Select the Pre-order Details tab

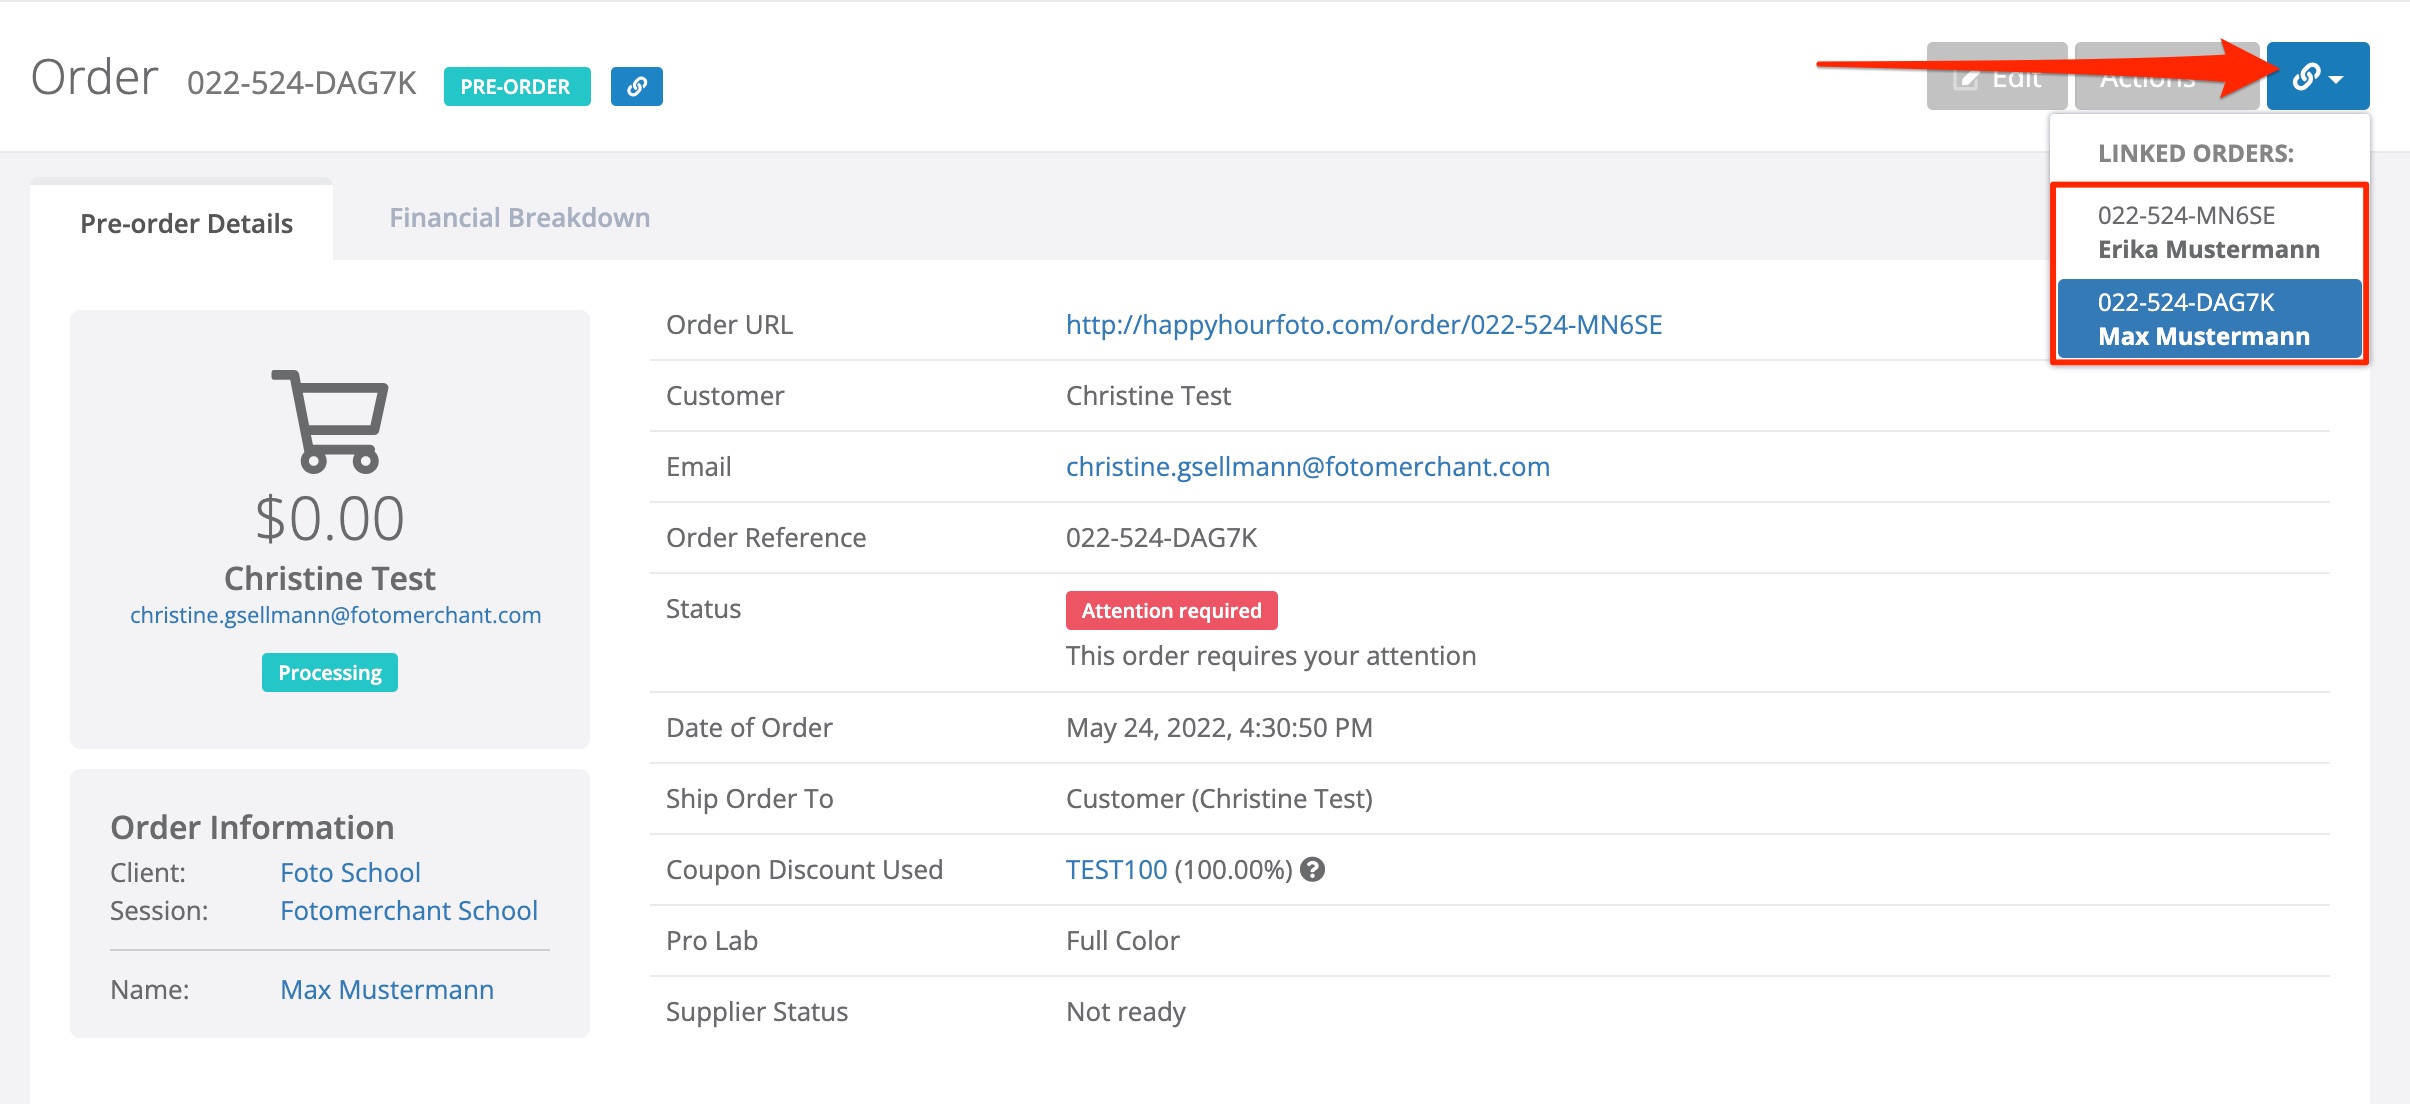[x=186, y=223]
